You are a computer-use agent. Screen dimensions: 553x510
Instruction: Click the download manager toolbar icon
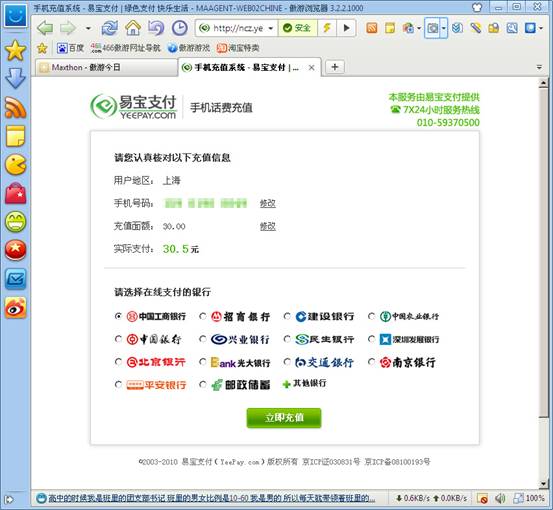point(457,28)
